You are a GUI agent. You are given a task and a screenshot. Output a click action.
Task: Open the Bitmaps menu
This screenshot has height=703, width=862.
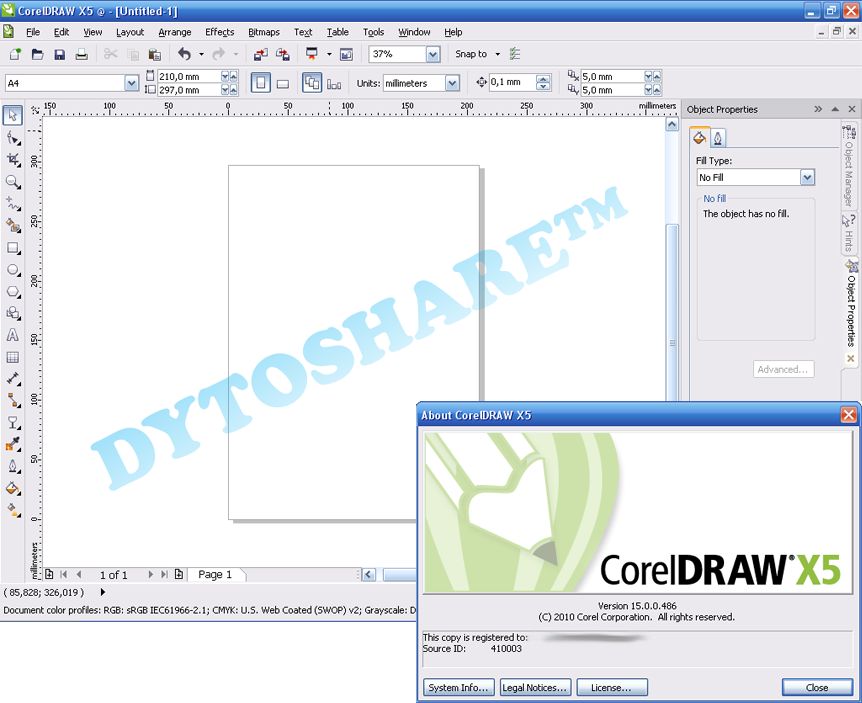pos(264,32)
